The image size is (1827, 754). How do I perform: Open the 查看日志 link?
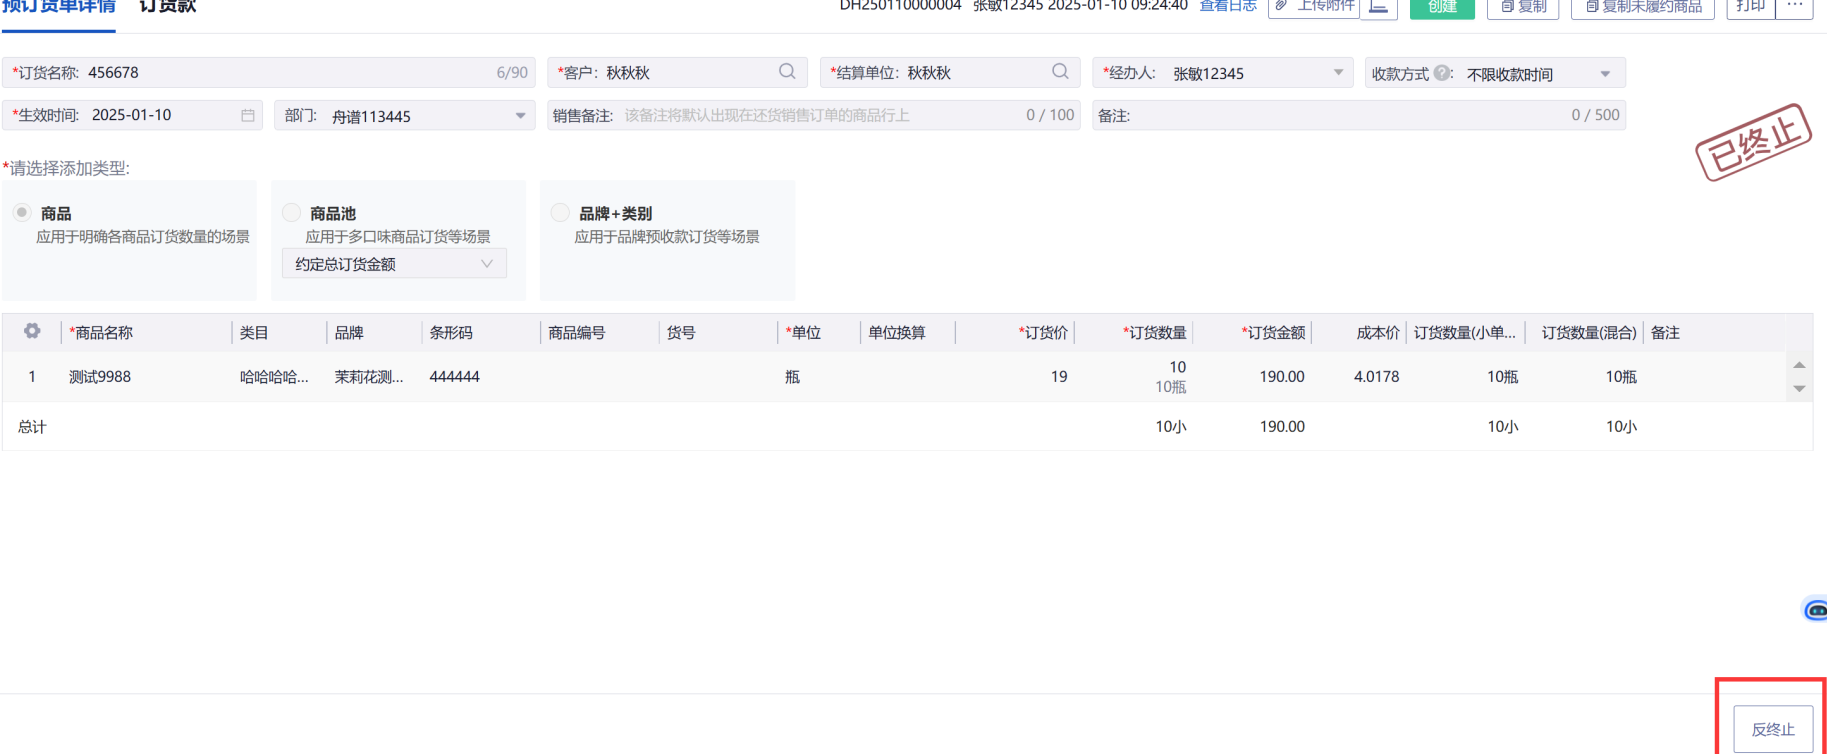(1227, 7)
